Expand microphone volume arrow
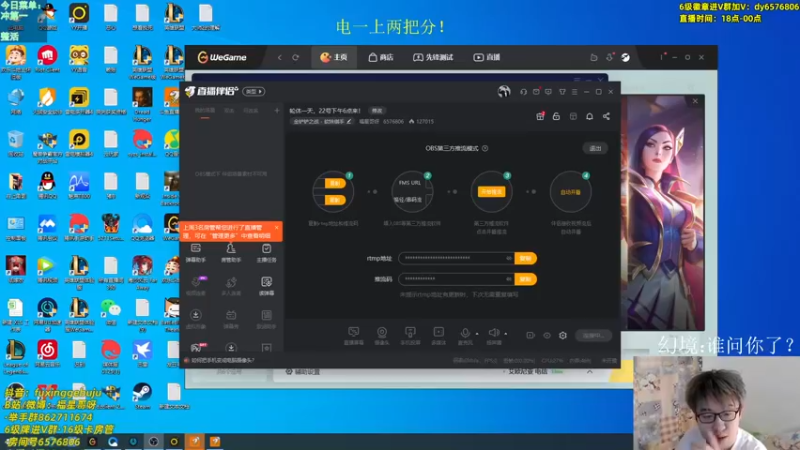This screenshot has width=800, height=450. (x=477, y=334)
